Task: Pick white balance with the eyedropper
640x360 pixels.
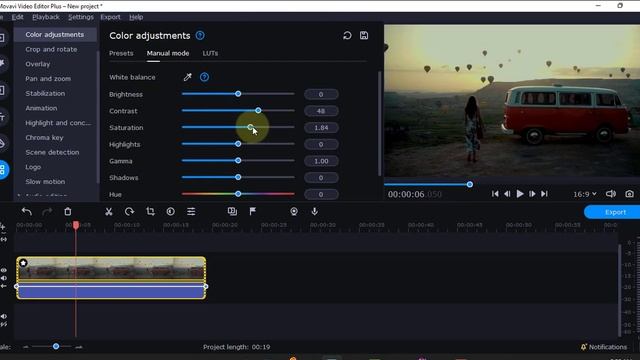Action: click(187, 77)
